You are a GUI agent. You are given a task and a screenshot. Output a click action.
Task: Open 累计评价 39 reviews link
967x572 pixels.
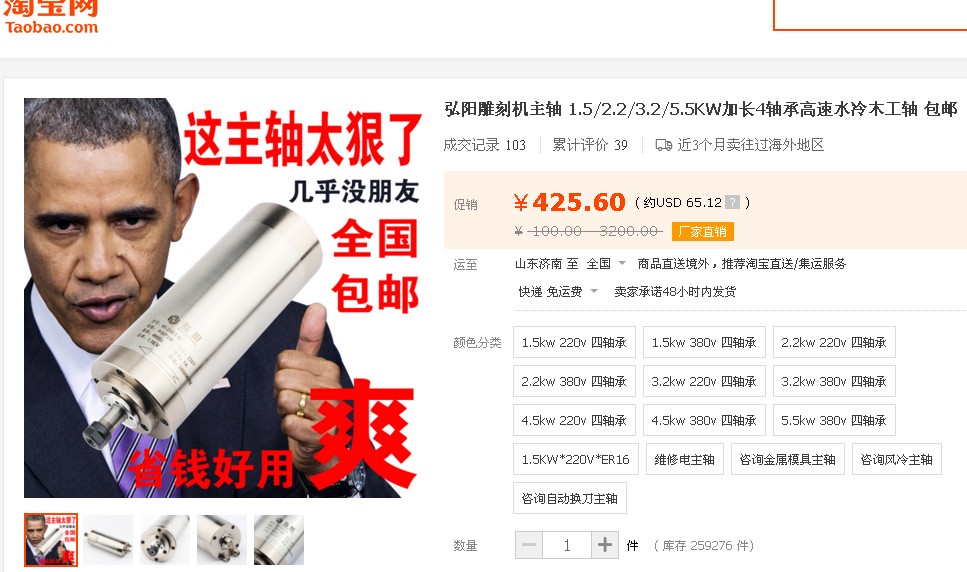[590, 145]
